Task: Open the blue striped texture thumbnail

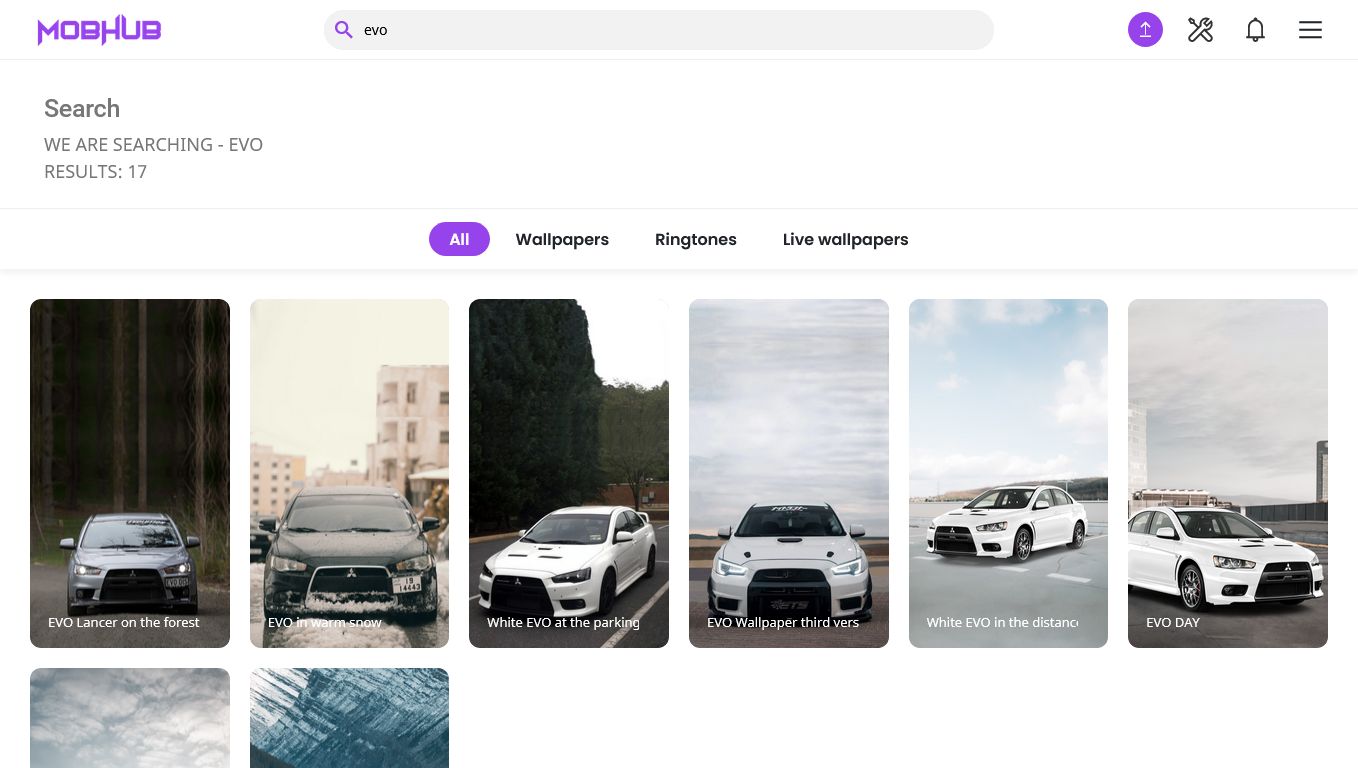Action: (x=349, y=718)
